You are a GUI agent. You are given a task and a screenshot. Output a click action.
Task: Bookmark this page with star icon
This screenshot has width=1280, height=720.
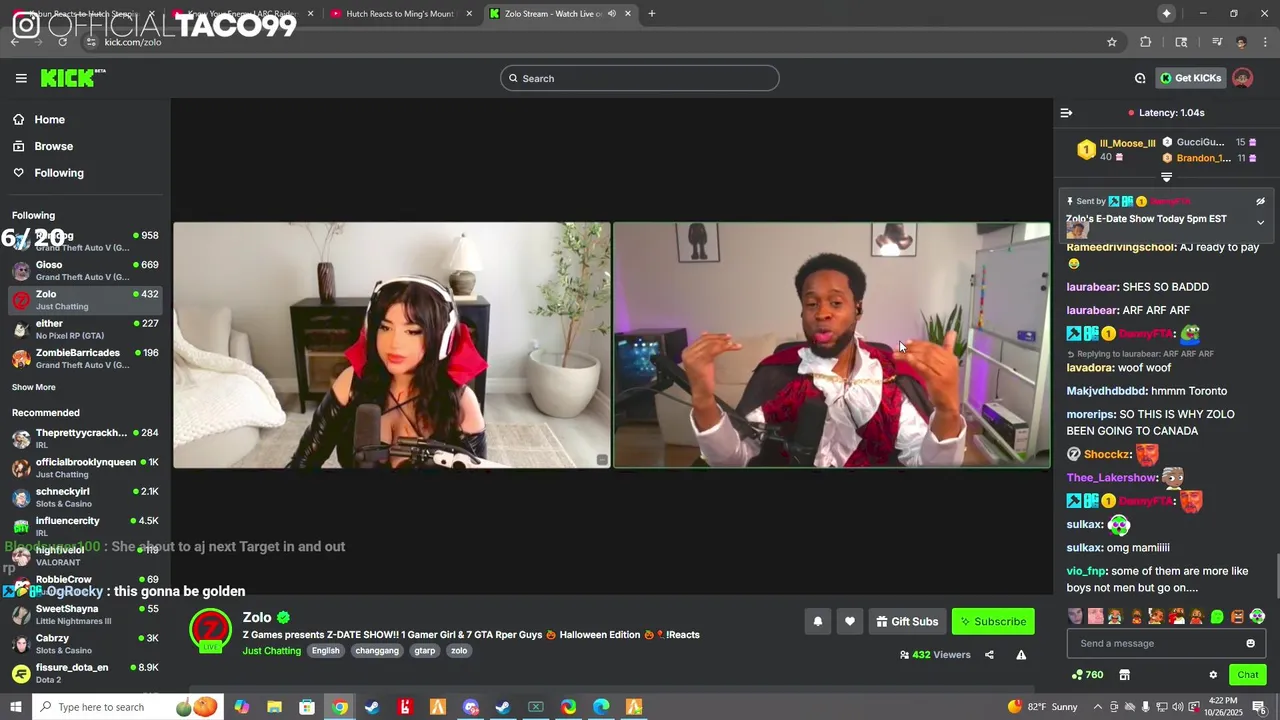[1111, 42]
